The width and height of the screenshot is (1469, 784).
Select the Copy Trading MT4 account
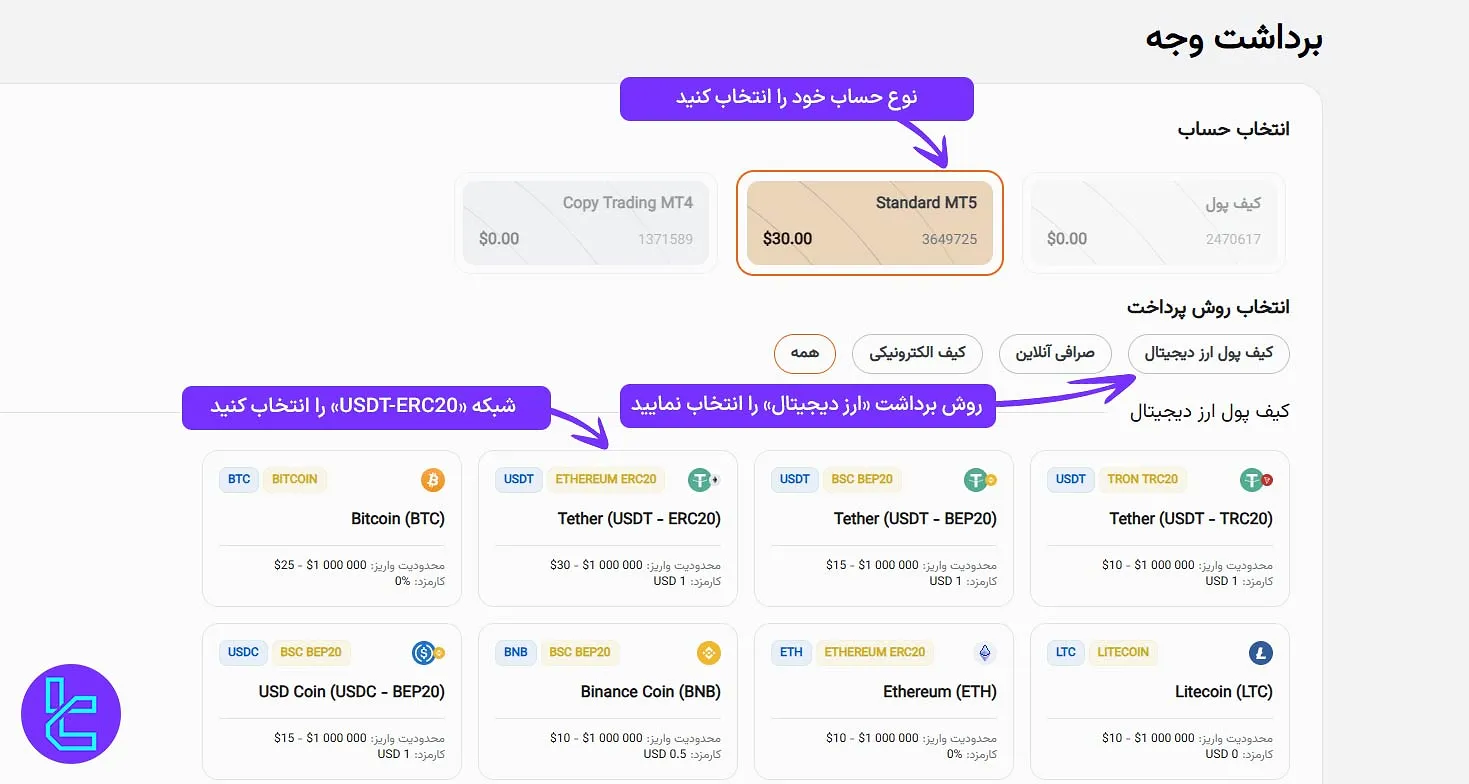click(x=586, y=222)
